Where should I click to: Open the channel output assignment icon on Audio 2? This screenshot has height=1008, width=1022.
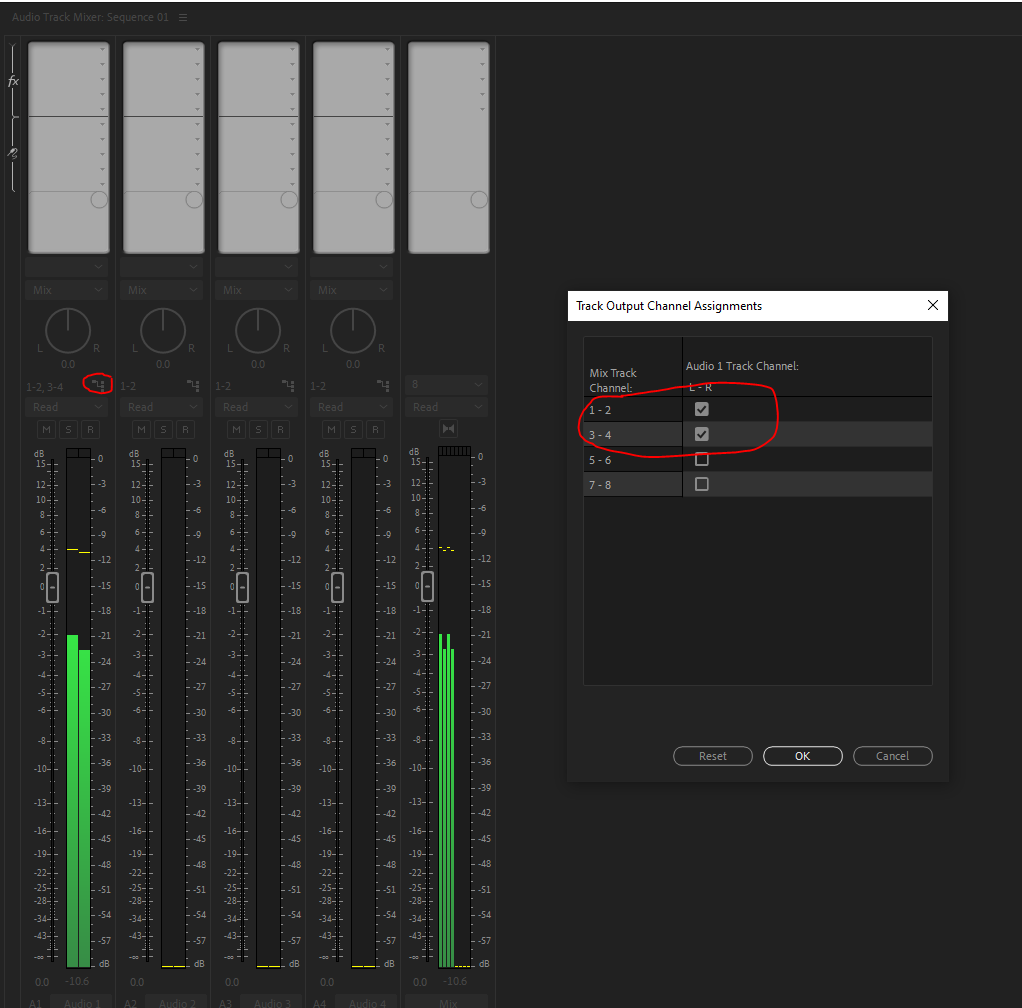[192, 384]
